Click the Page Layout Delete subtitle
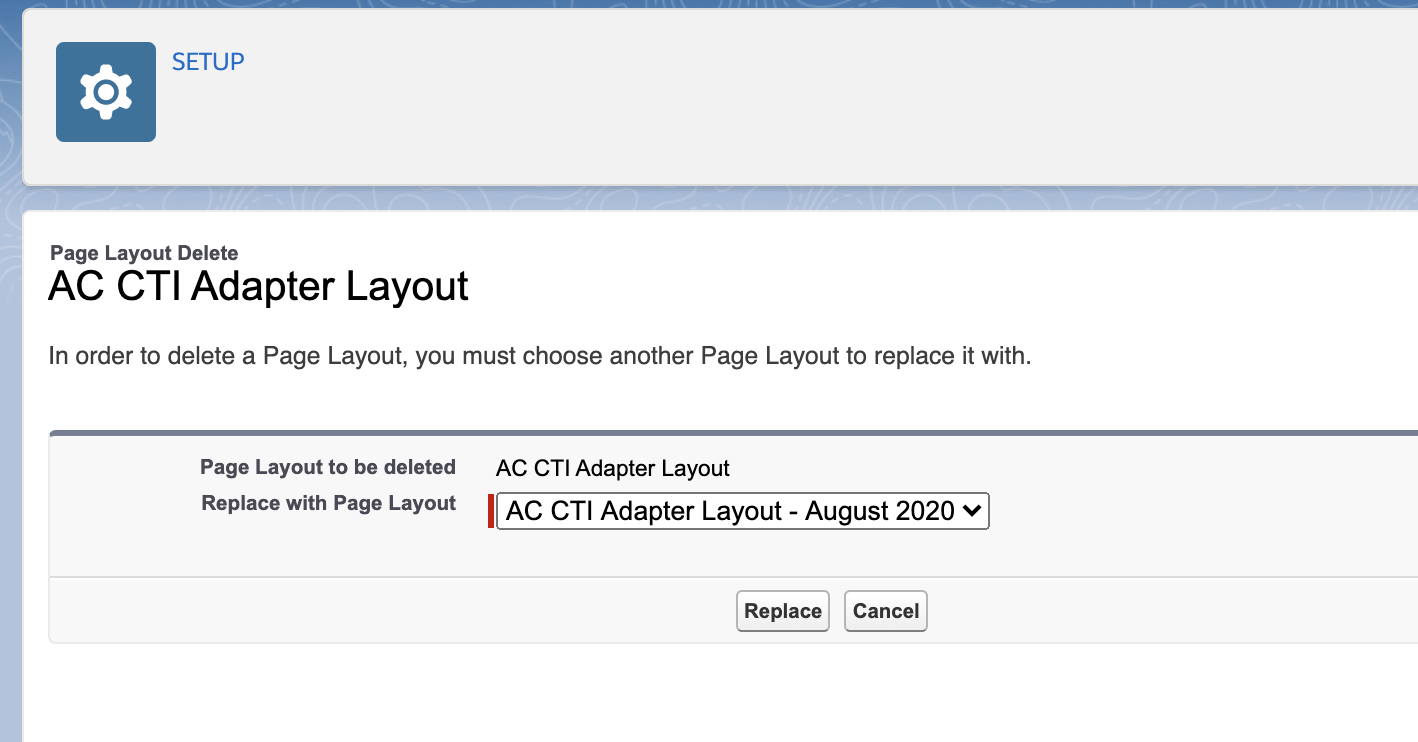The width and height of the screenshot is (1418, 742). point(144,253)
